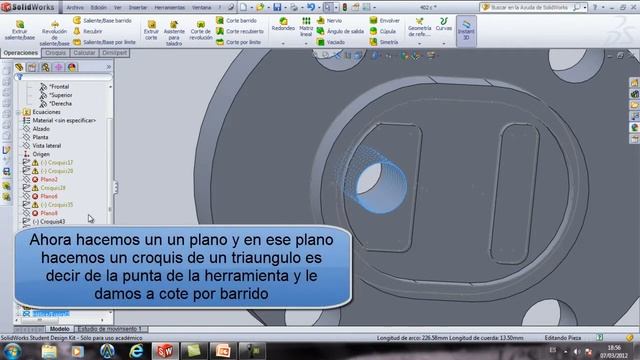640x360 pixels.
Task: Select Corte de revolución tool
Action: (x=201, y=31)
